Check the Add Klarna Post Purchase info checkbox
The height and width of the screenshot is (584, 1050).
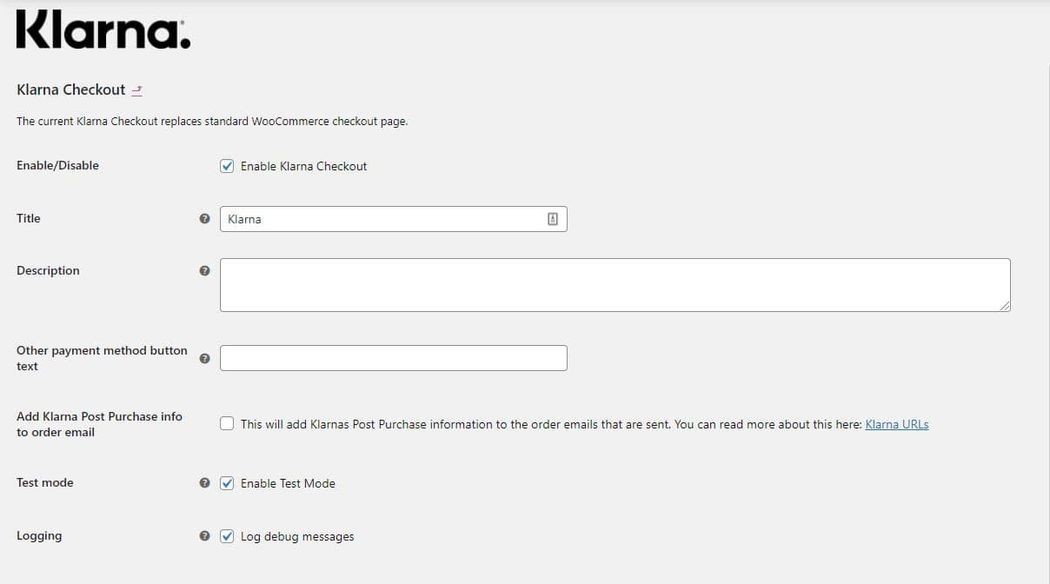227,424
